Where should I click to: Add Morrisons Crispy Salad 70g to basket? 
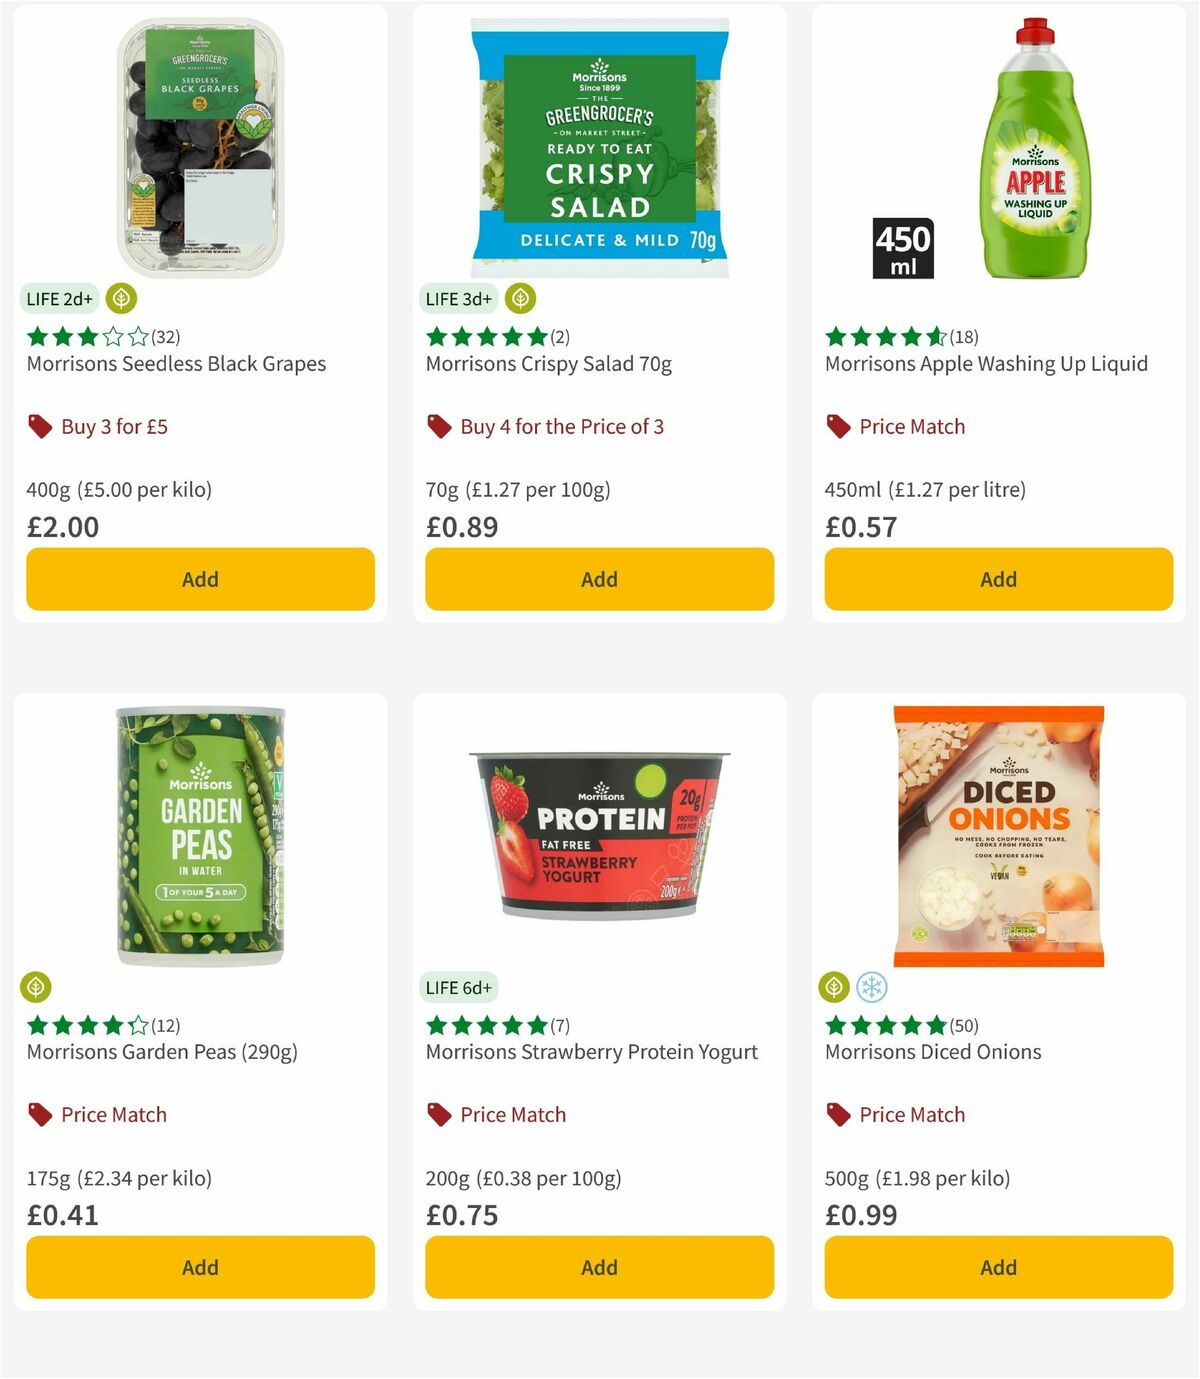598,579
